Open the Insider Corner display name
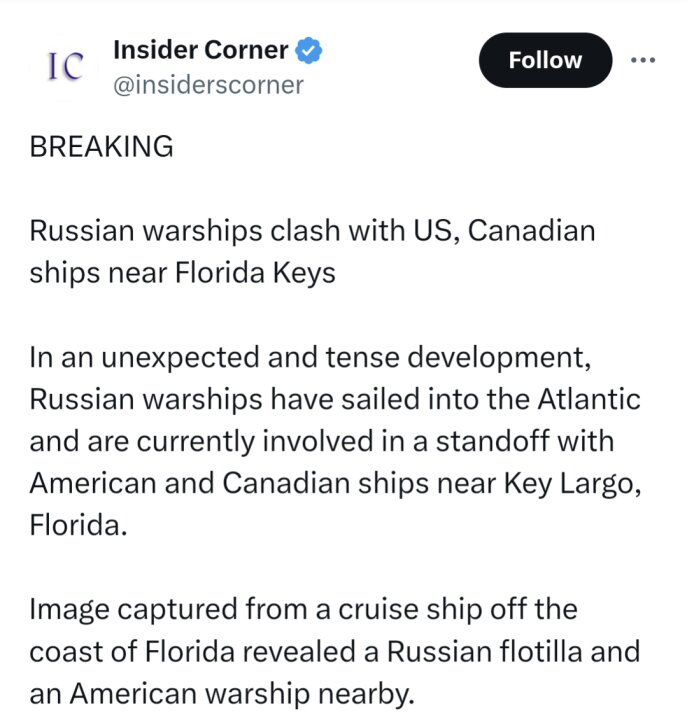Viewport: 687px width, 720px height. (x=201, y=50)
